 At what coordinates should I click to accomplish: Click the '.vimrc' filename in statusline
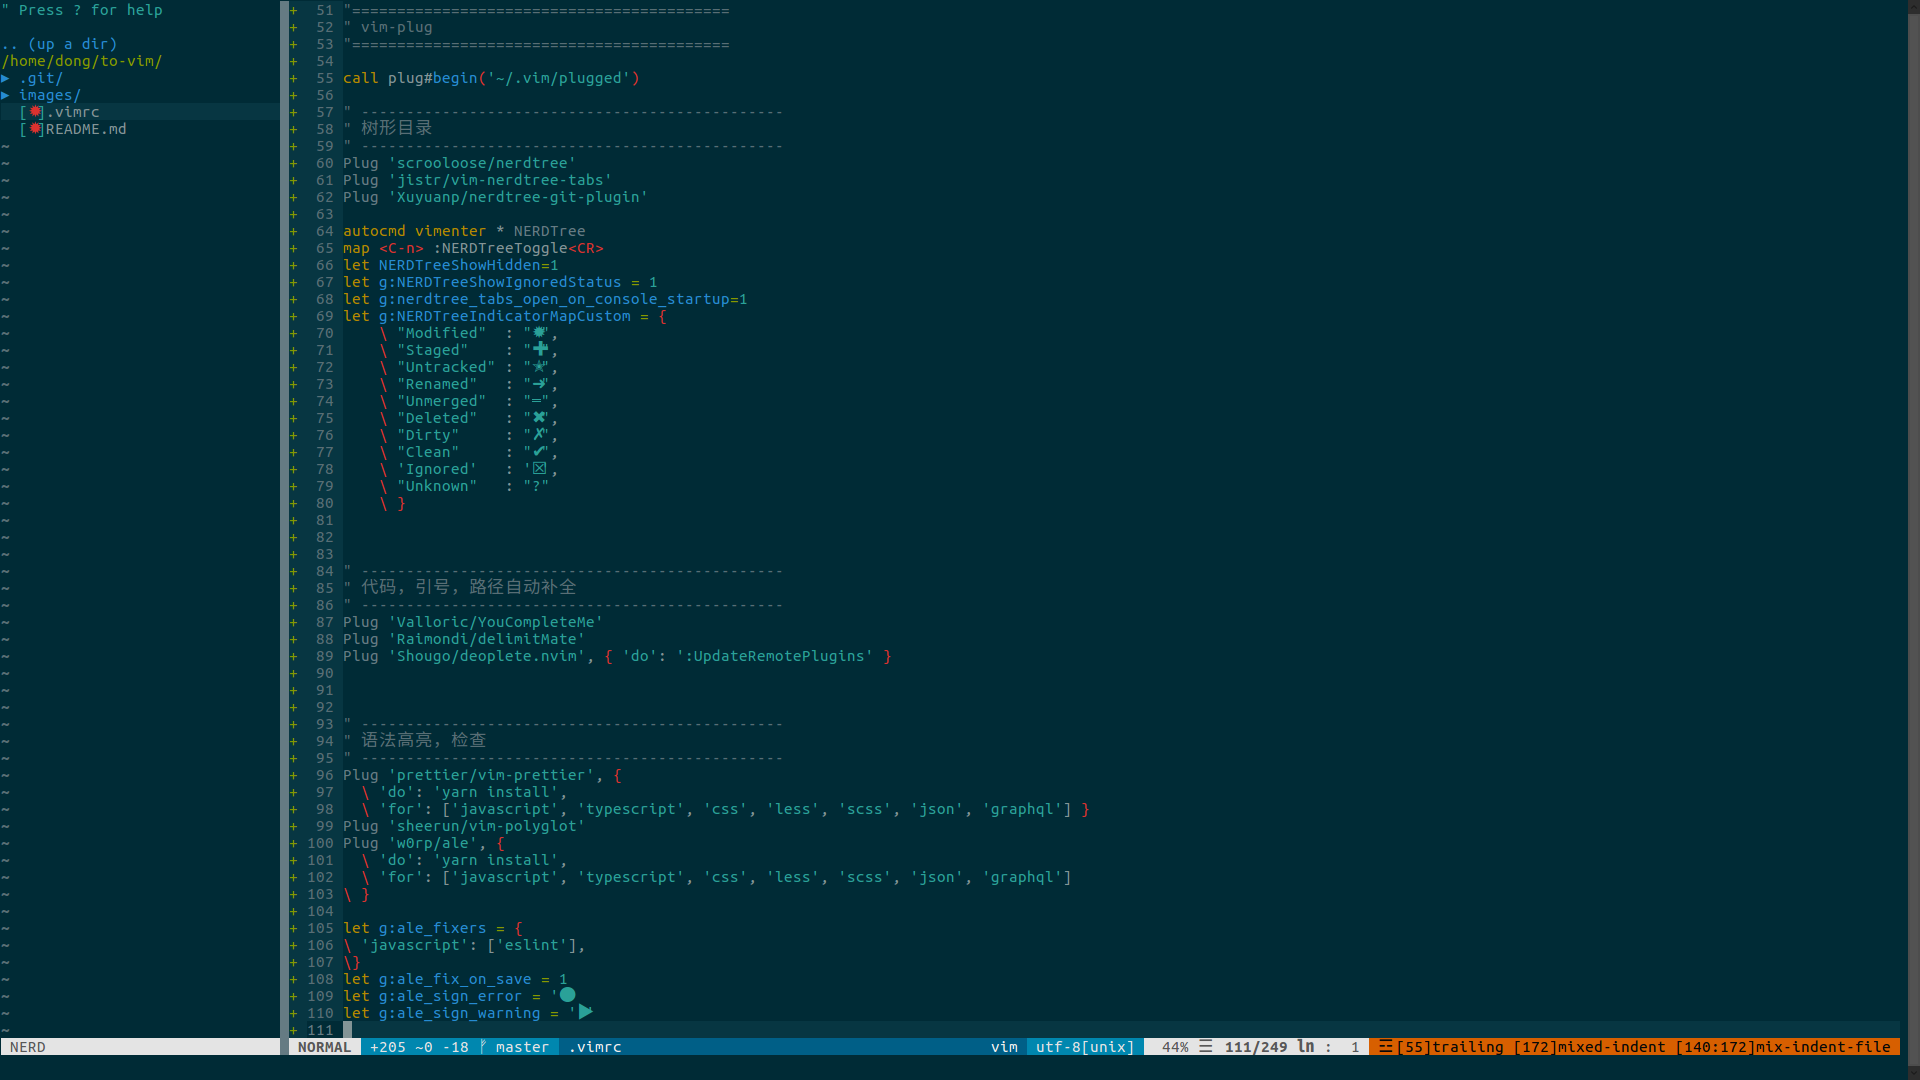pos(595,1047)
